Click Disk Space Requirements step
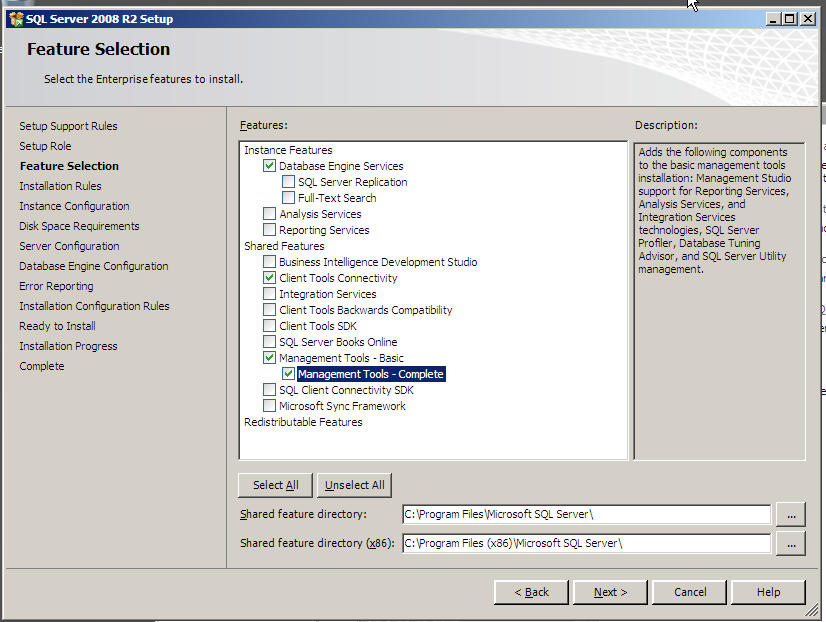Screen dimensions: 826x622 (79, 226)
